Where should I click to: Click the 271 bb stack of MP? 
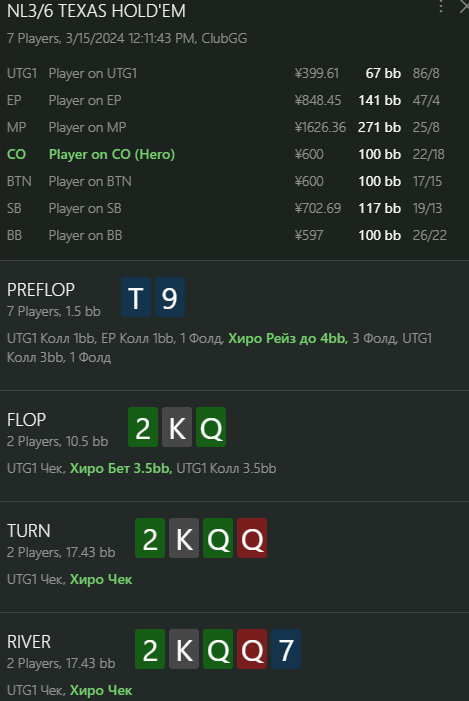point(379,127)
